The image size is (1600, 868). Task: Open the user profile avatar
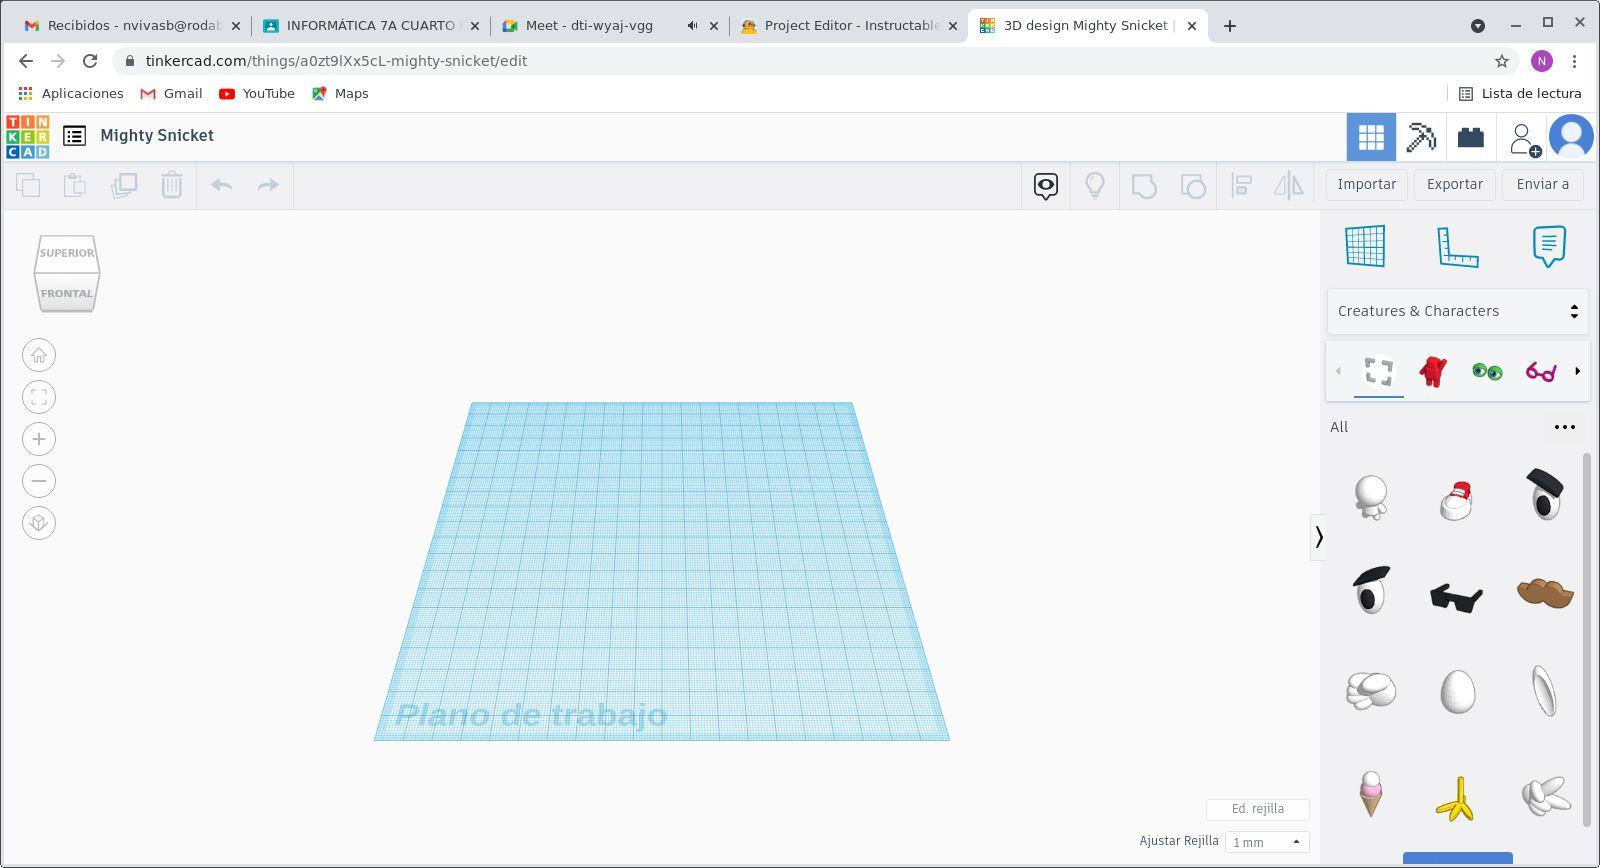point(1571,137)
